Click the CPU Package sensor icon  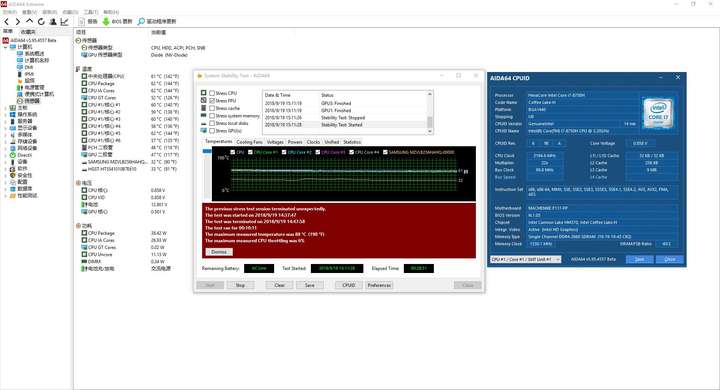(84, 84)
